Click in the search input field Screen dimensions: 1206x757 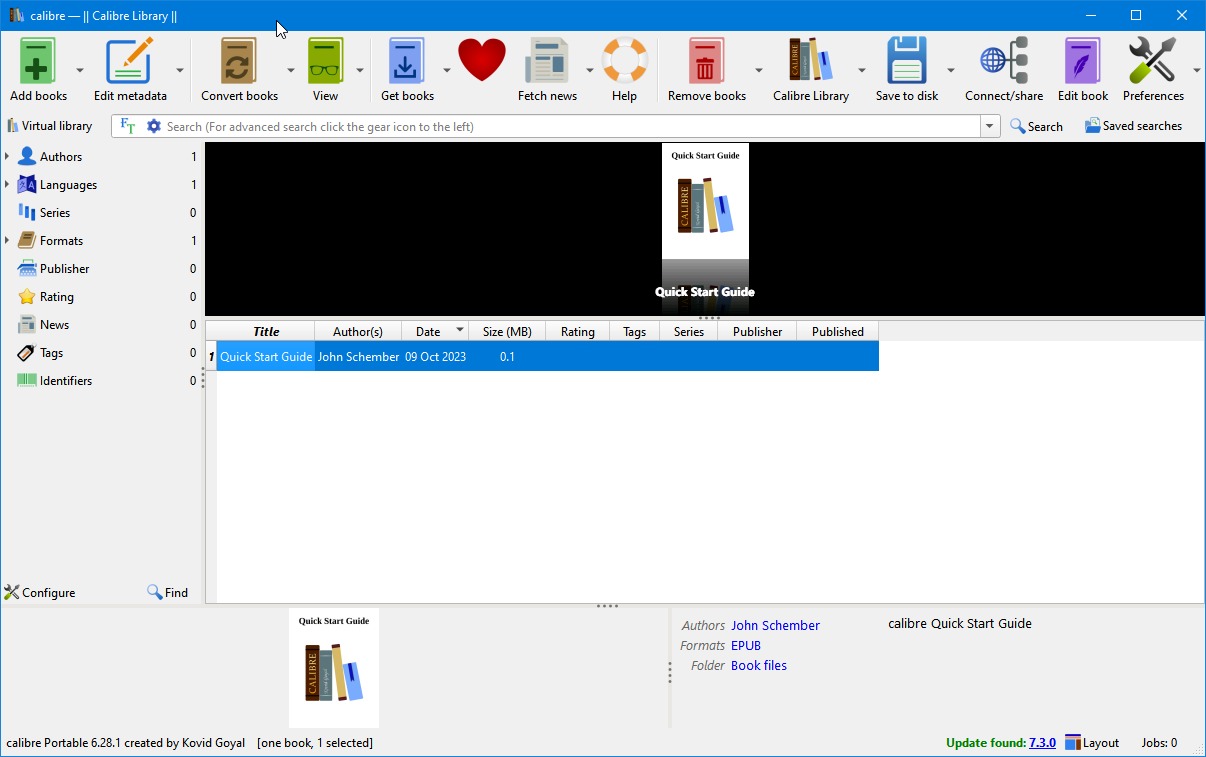click(571, 126)
